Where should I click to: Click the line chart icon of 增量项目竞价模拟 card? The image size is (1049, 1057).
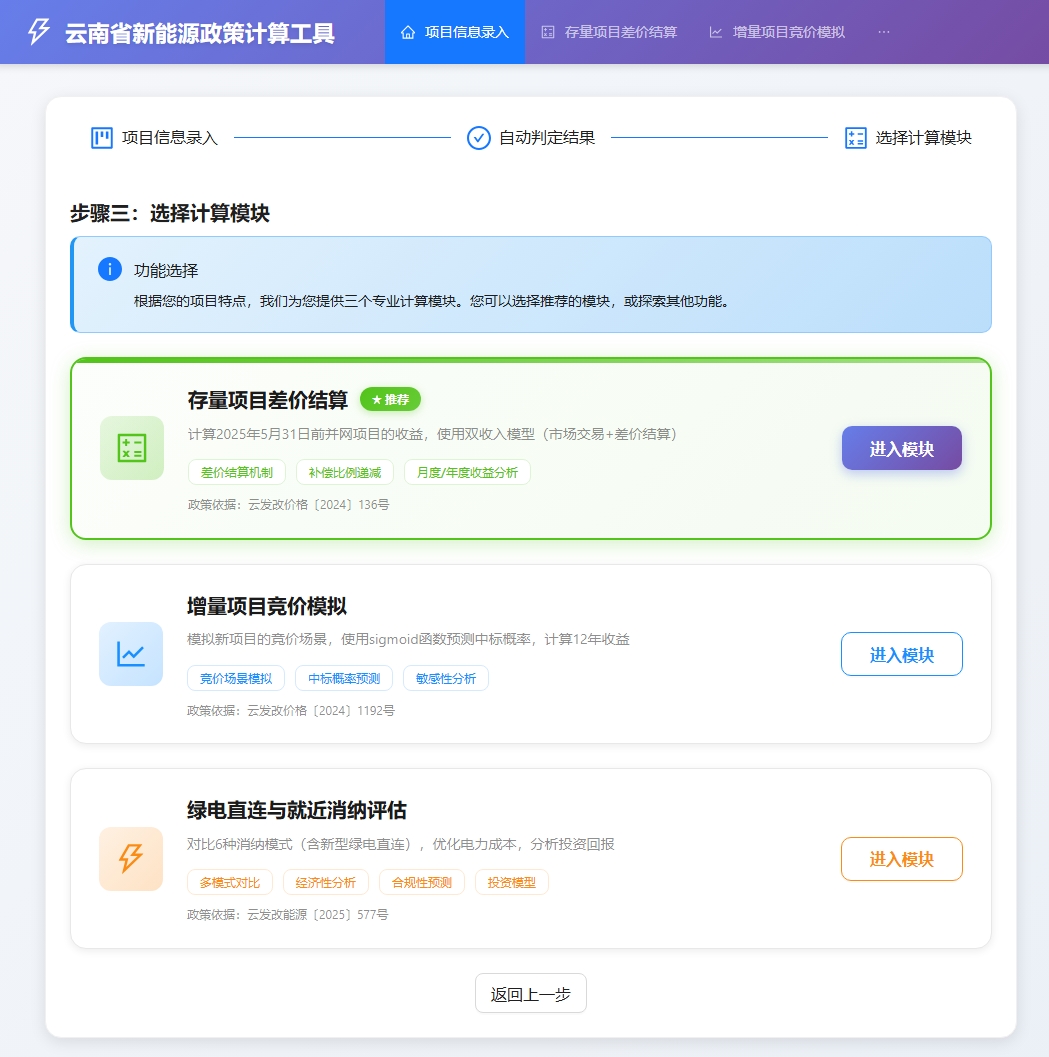131,654
